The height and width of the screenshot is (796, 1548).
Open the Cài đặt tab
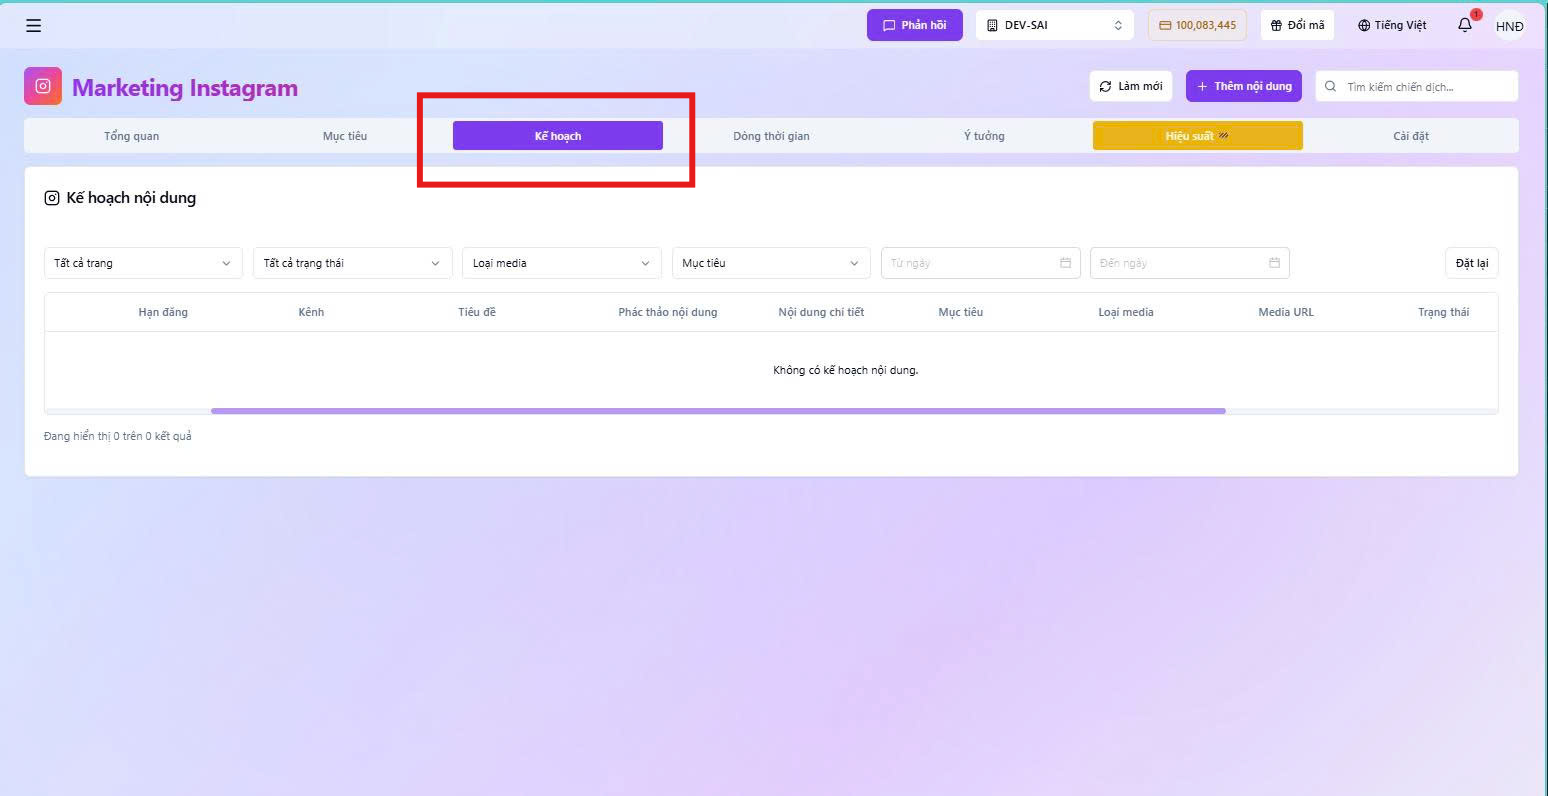click(1411, 136)
